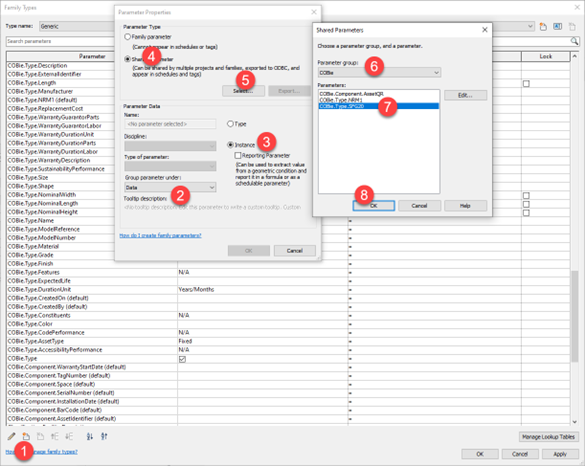Click the New Parameter icon at bottom
The height and width of the screenshot is (466, 585).
pos(26,436)
